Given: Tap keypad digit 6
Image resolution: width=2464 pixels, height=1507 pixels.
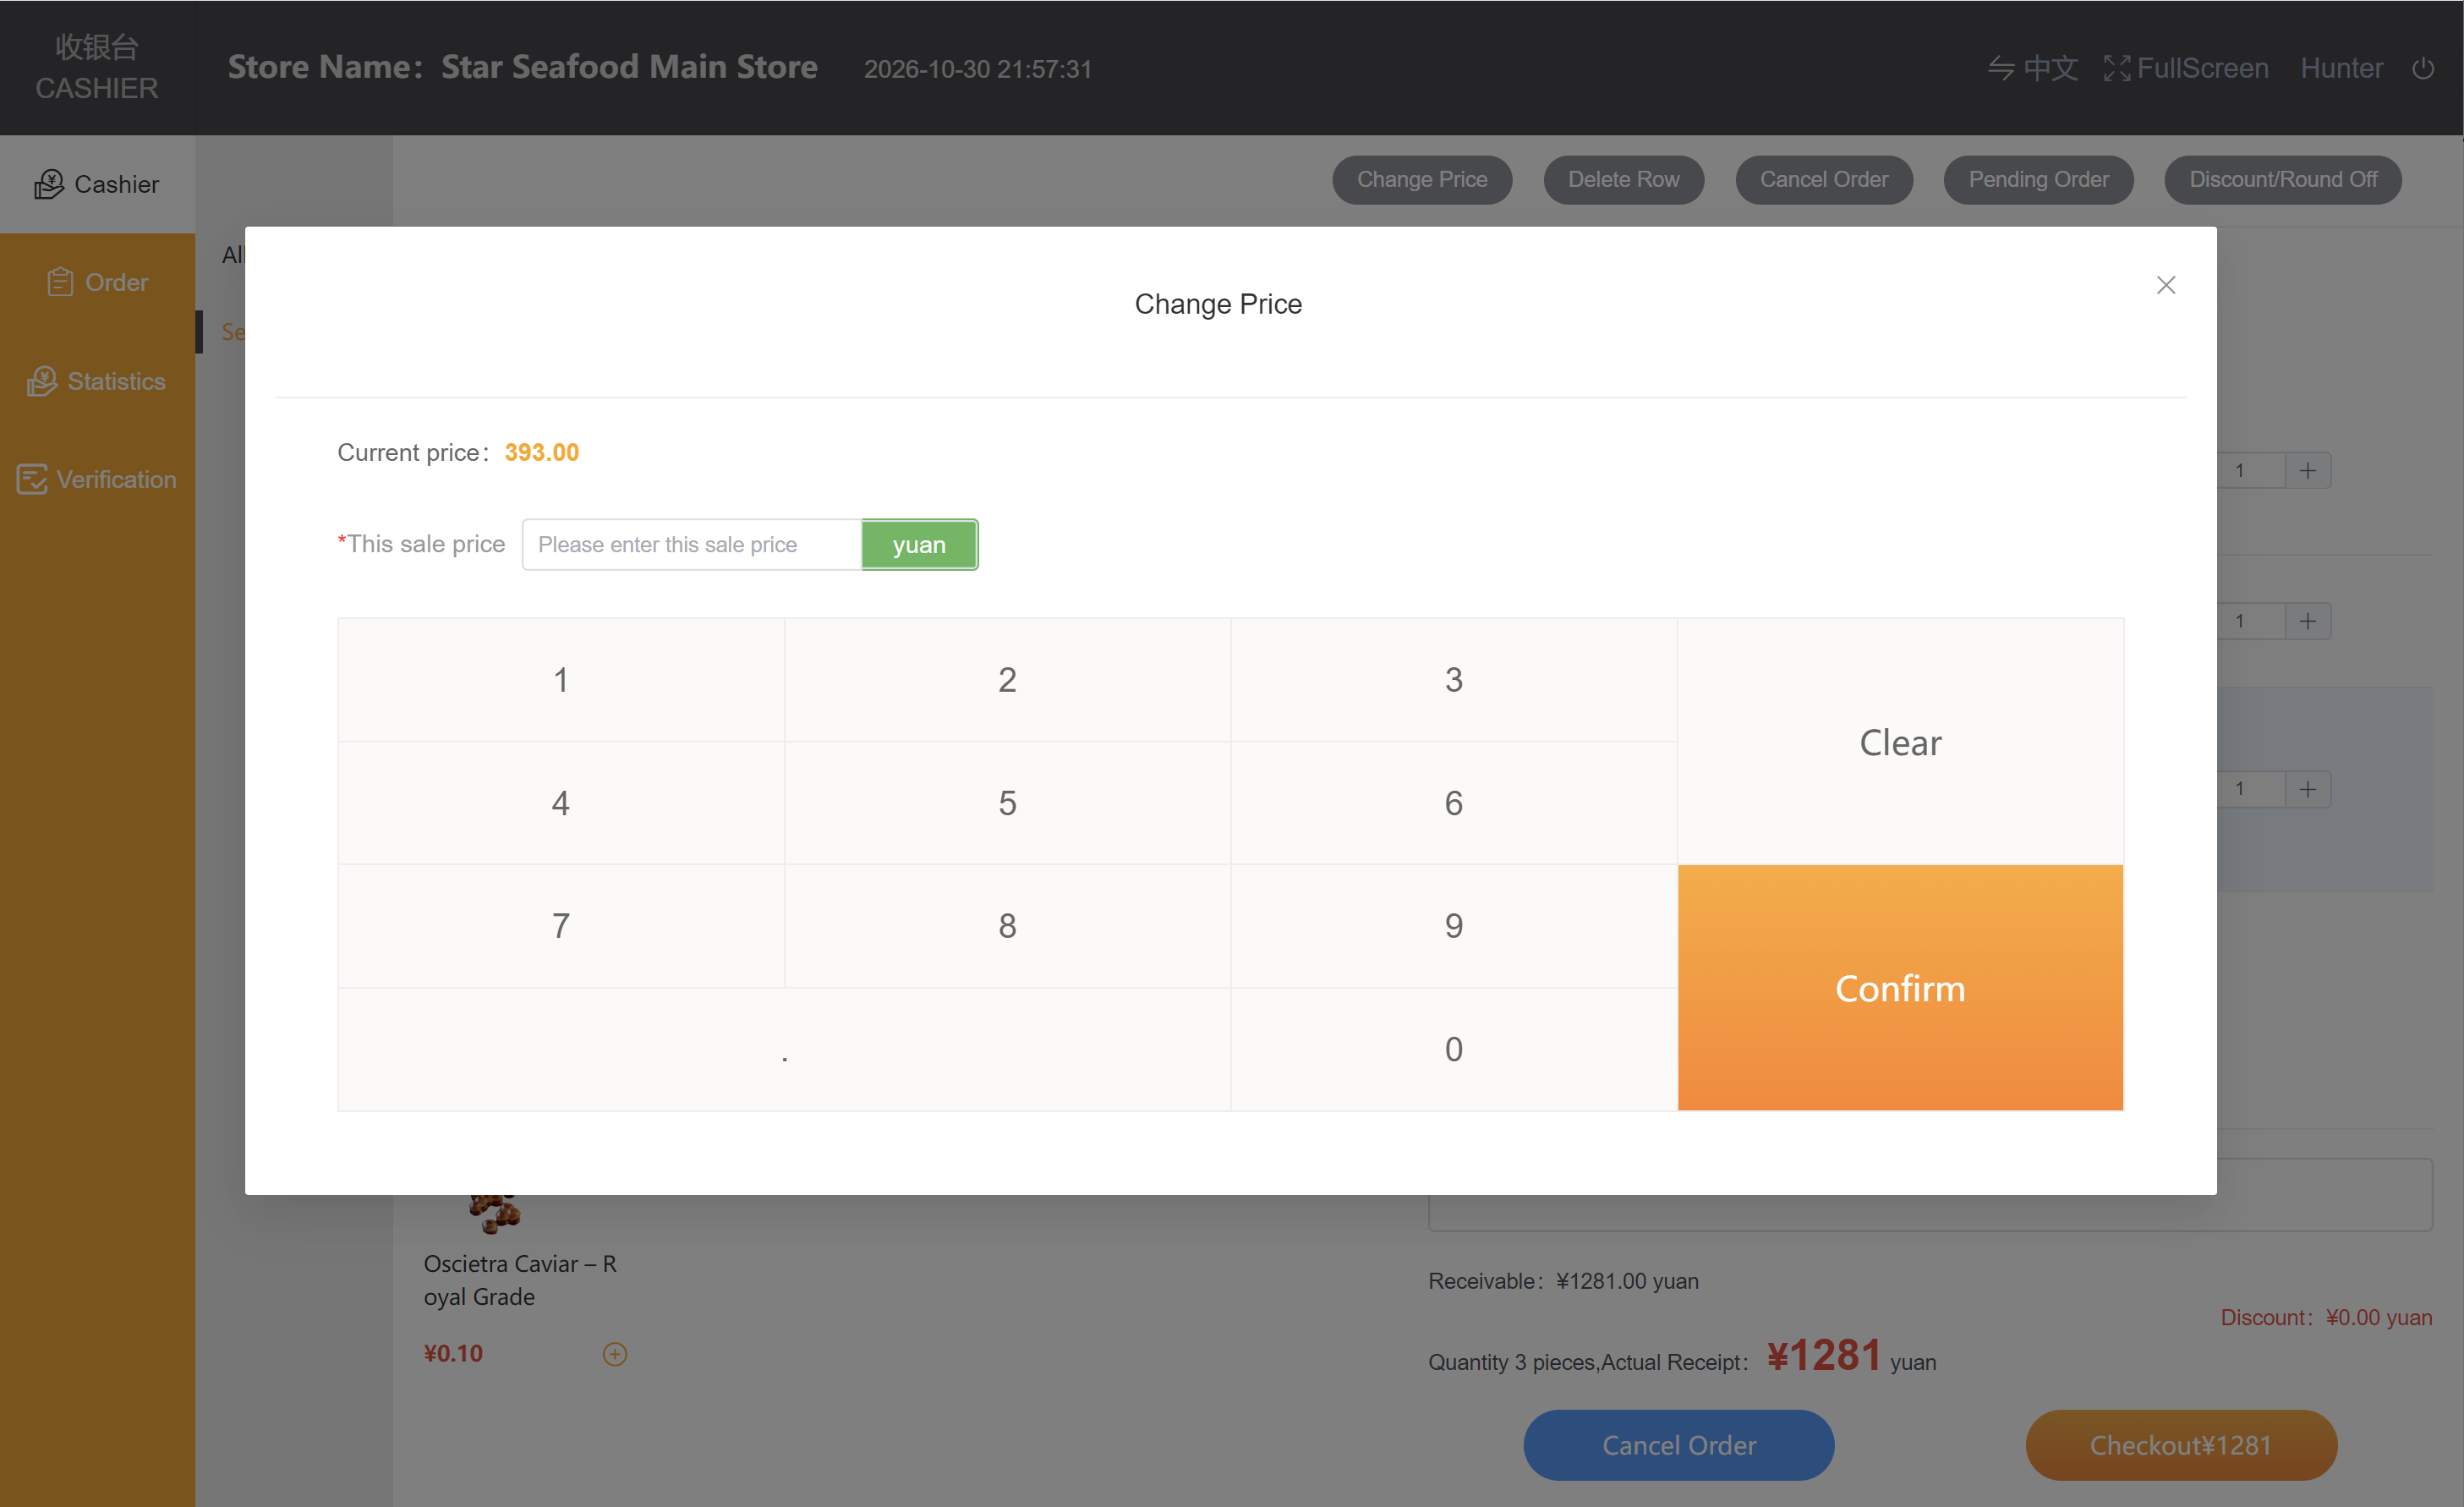Looking at the screenshot, I should [1454, 803].
